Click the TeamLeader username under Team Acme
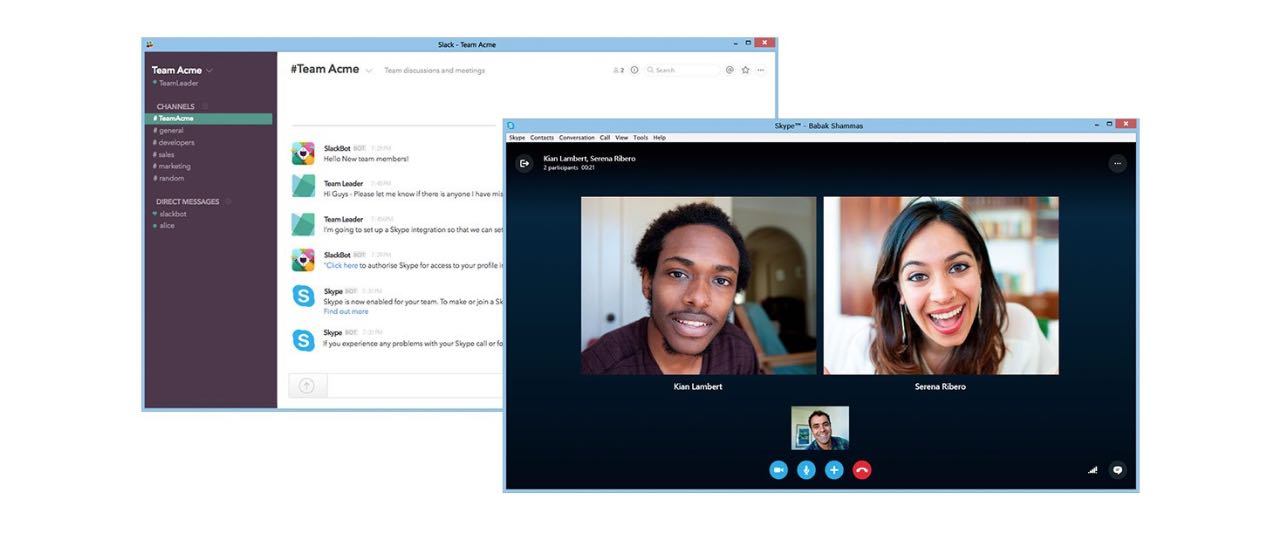This screenshot has height=548, width=1280. coord(179,83)
